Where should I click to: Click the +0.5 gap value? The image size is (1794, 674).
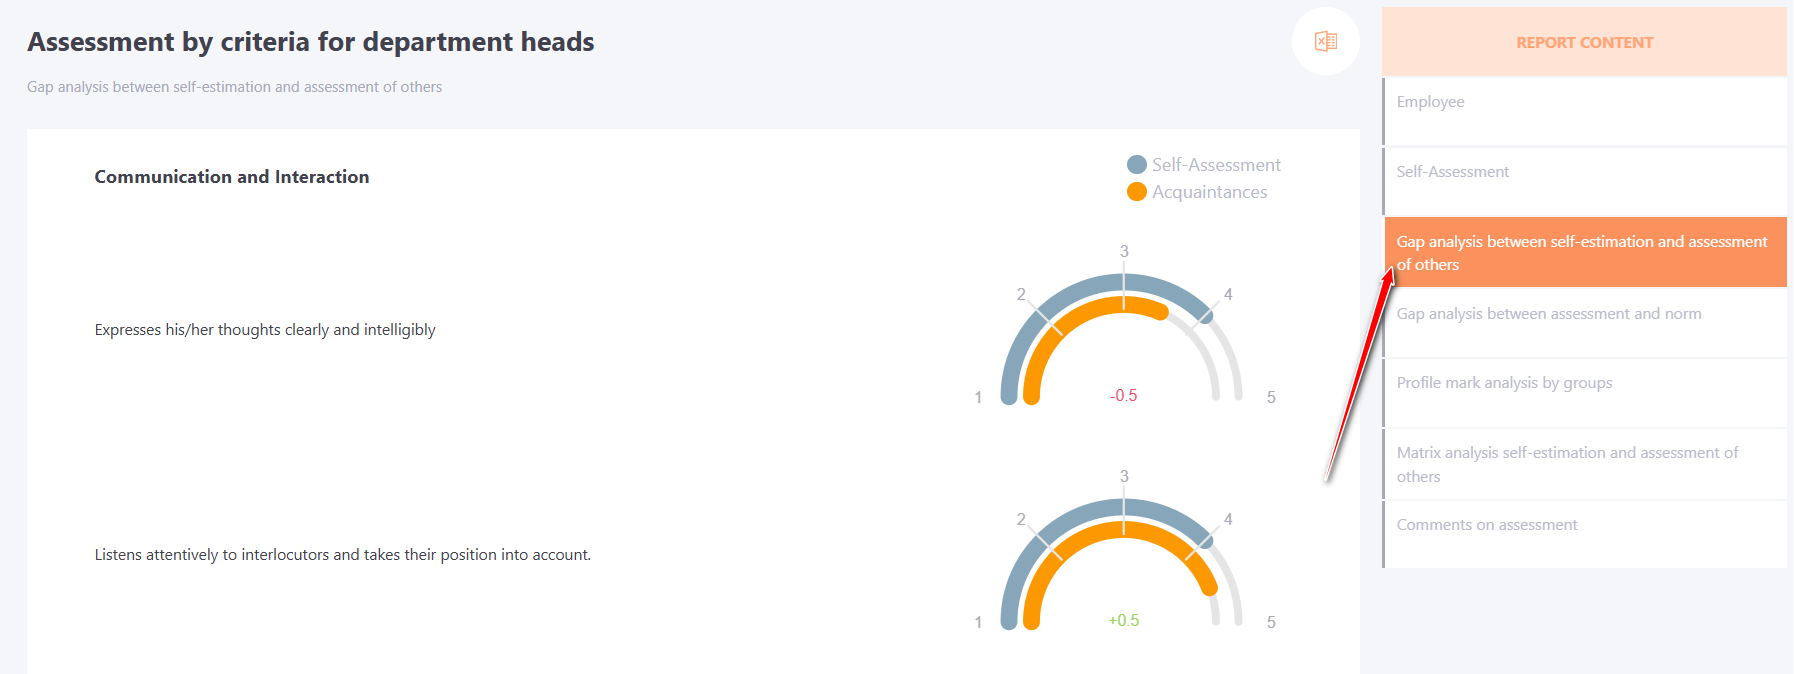pos(1123,621)
